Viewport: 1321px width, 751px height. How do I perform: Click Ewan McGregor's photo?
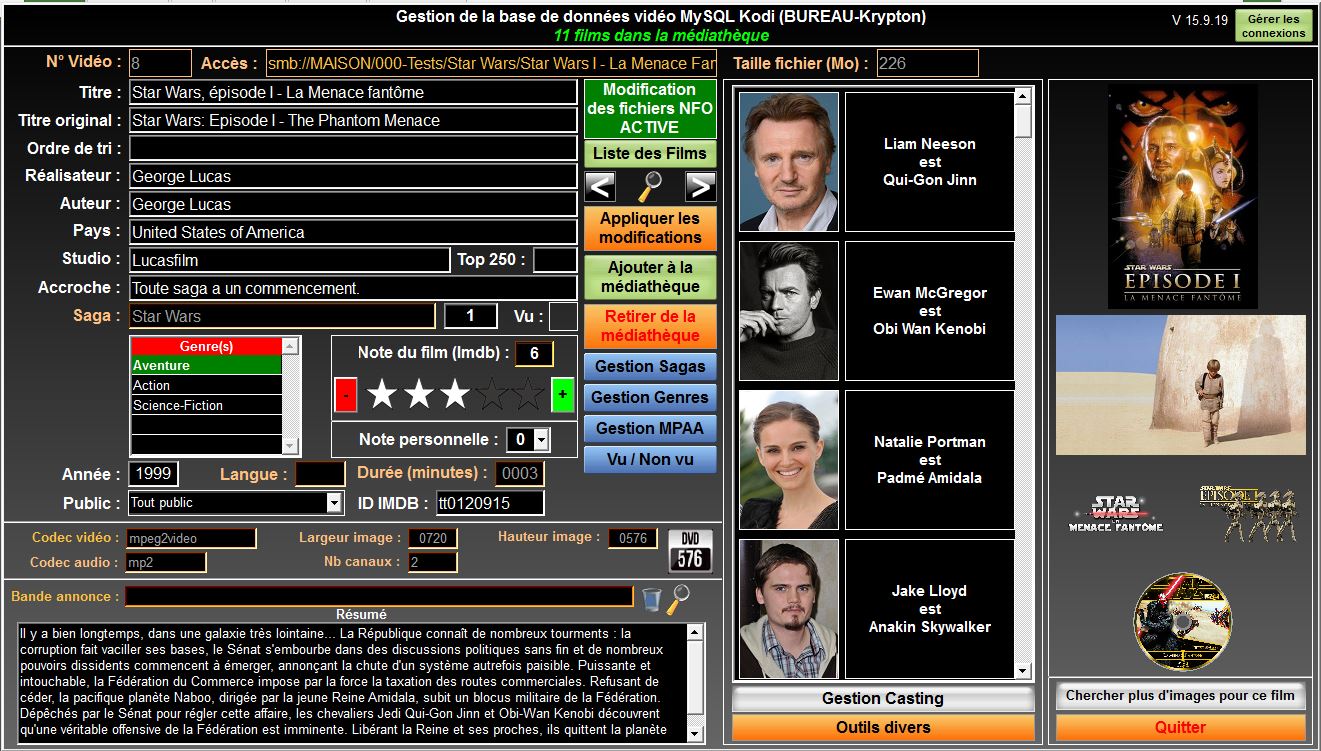[x=789, y=311]
